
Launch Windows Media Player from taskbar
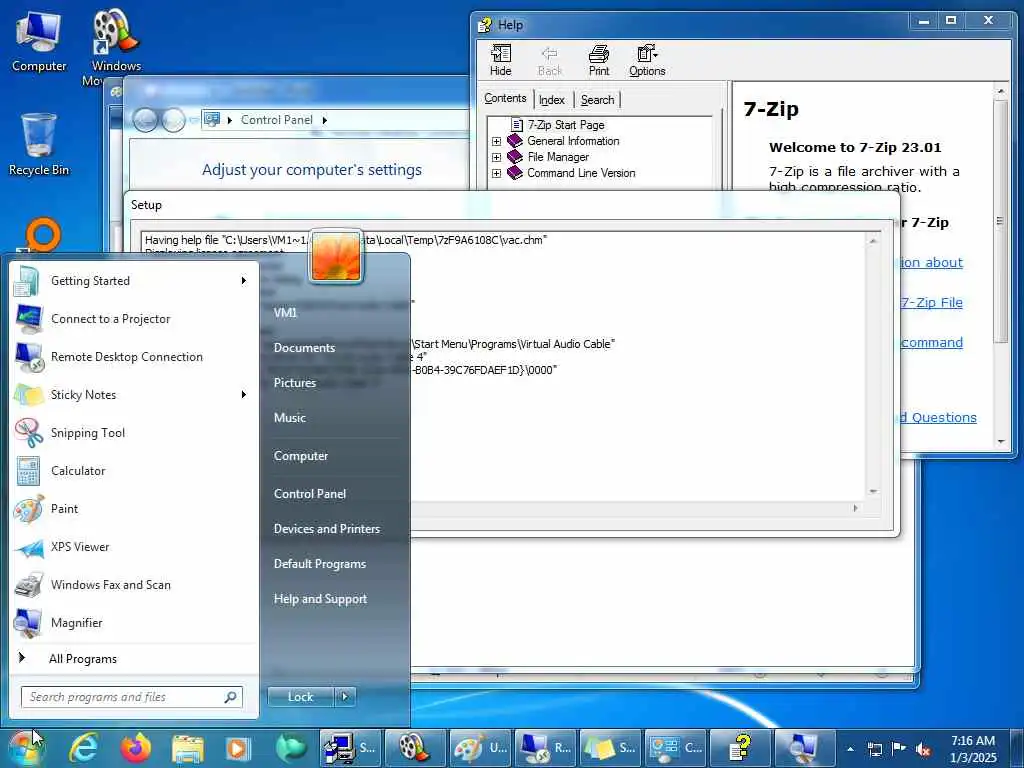coord(238,748)
